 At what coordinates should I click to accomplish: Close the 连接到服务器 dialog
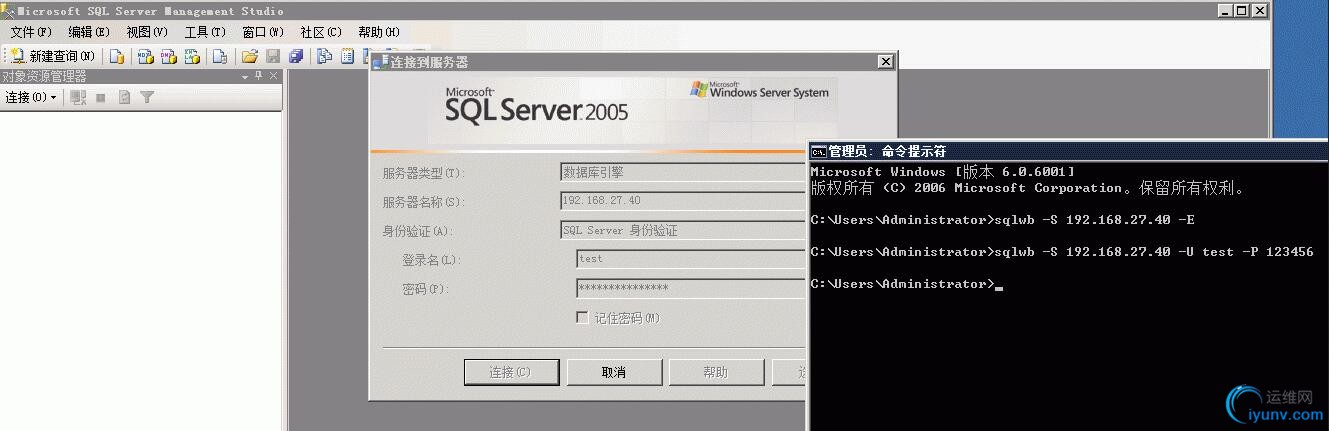pyautogui.click(x=884, y=62)
